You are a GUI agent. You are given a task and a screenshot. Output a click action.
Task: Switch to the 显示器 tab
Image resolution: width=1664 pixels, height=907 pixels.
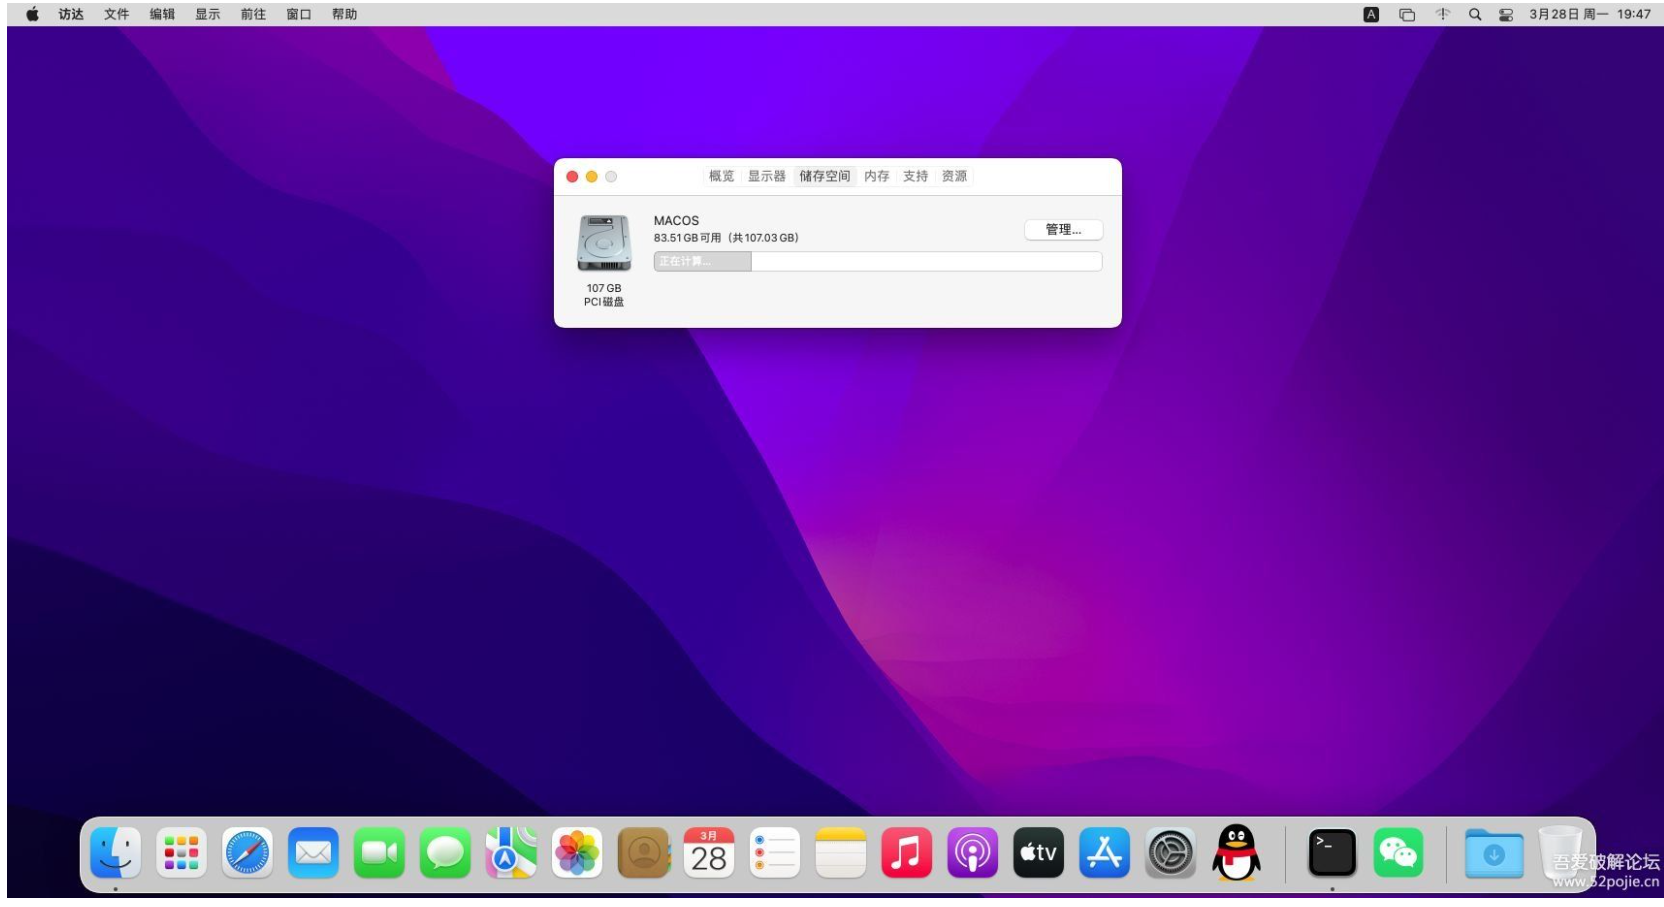767,176
